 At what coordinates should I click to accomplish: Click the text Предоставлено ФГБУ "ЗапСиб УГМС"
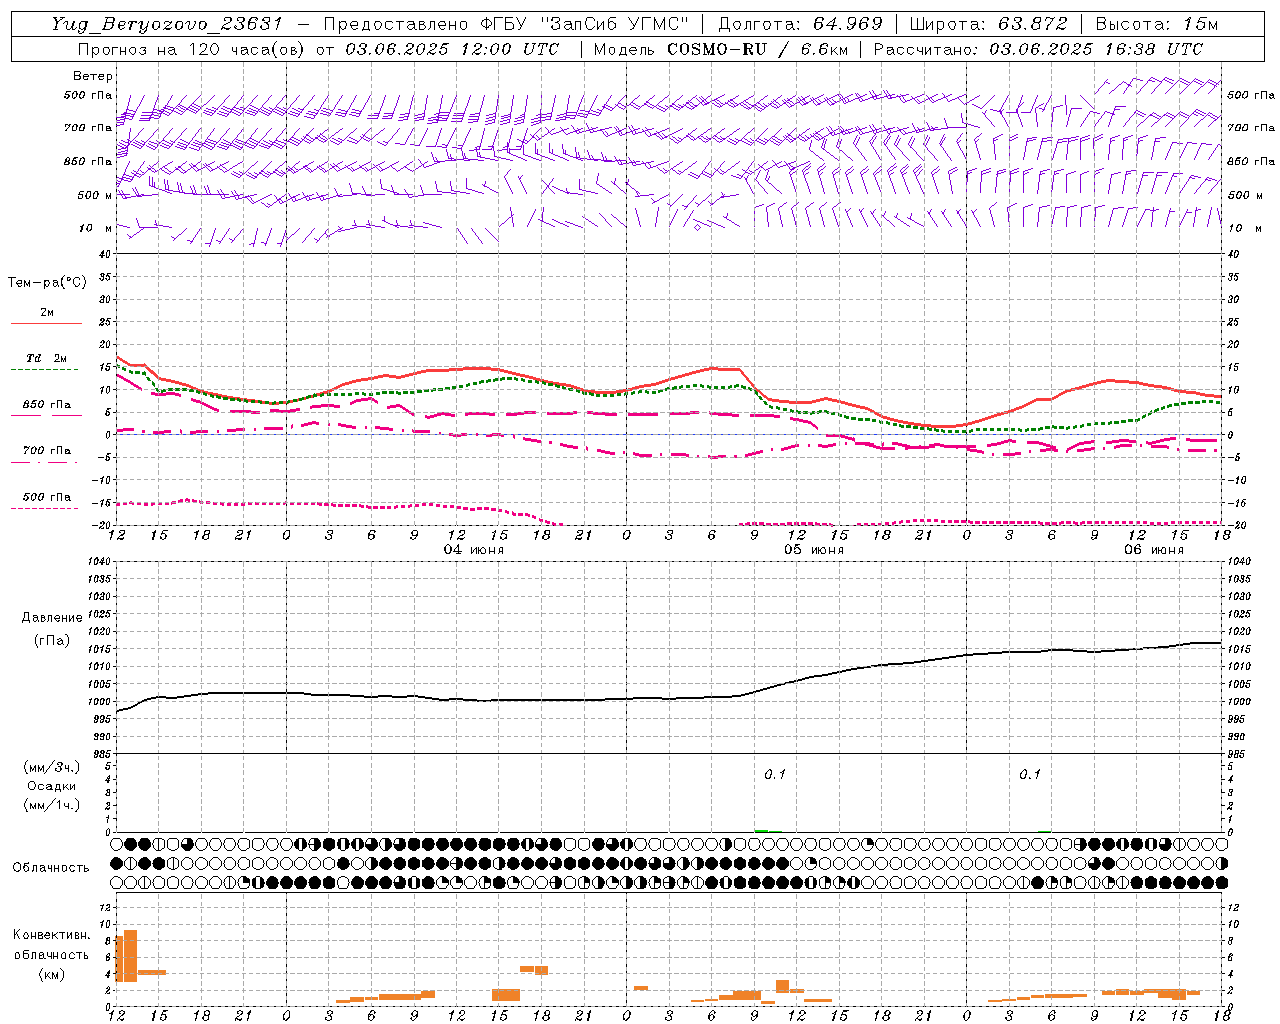point(506,24)
